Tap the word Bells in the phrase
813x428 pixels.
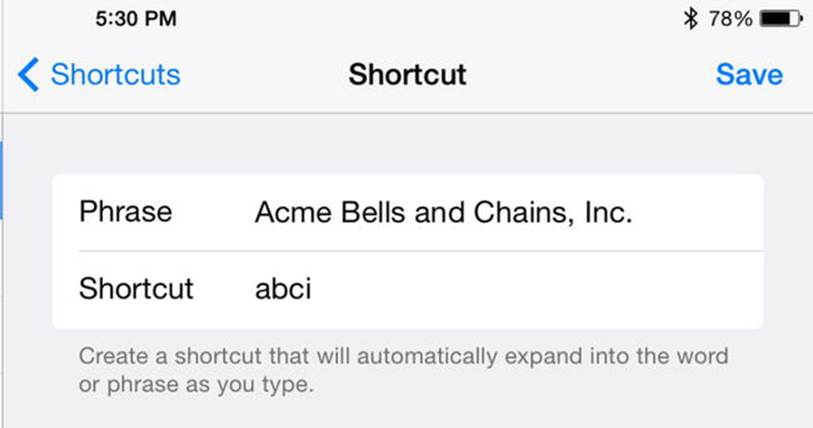pyautogui.click(x=373, y=213)
